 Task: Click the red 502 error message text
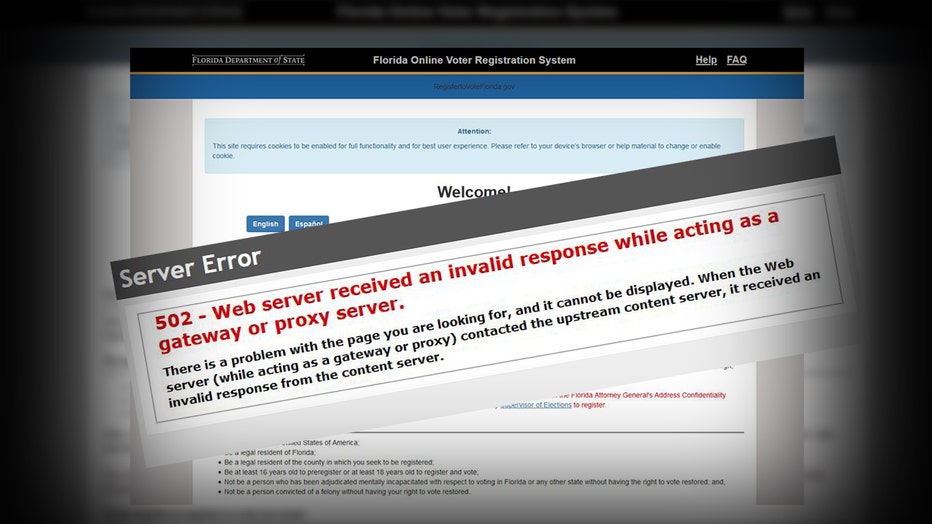pyautogui.click(x=467, y=280)
